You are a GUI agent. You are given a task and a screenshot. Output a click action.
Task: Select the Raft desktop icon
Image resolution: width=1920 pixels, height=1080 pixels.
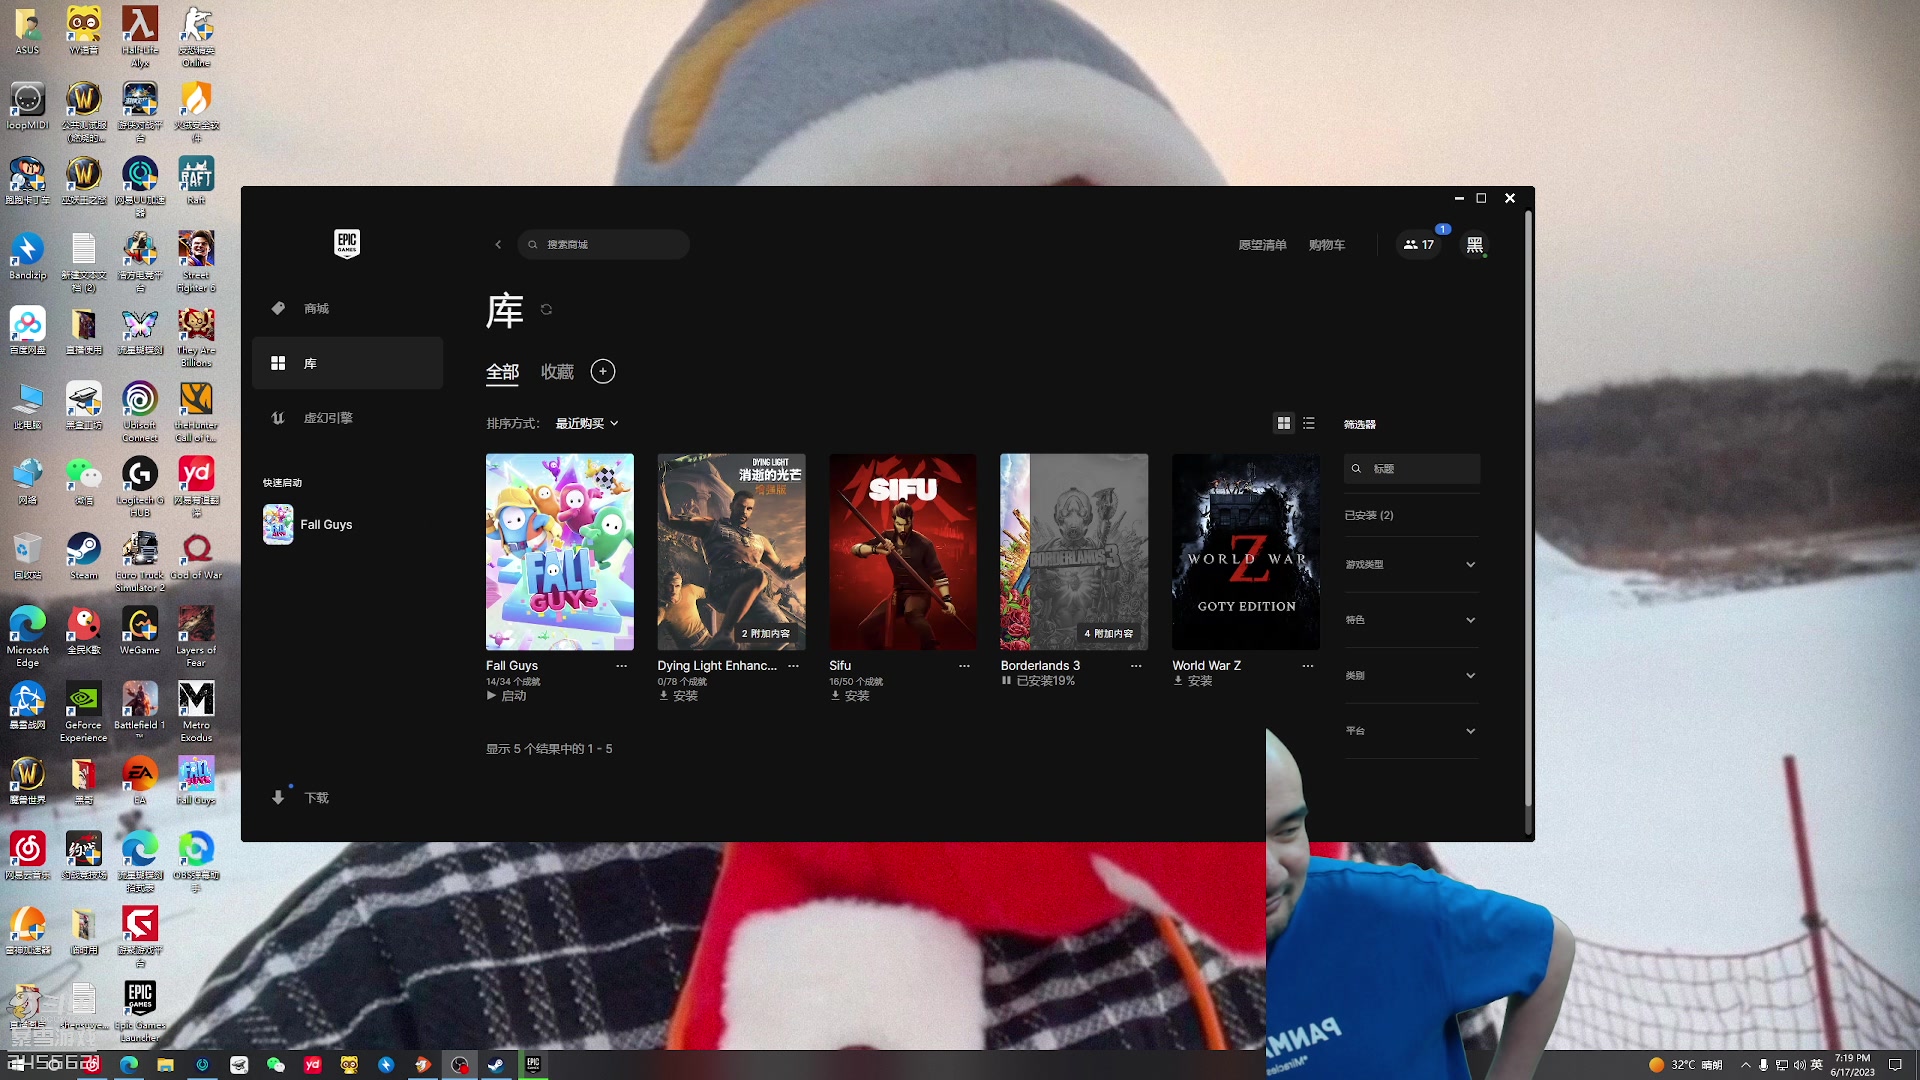coord(196,181)
